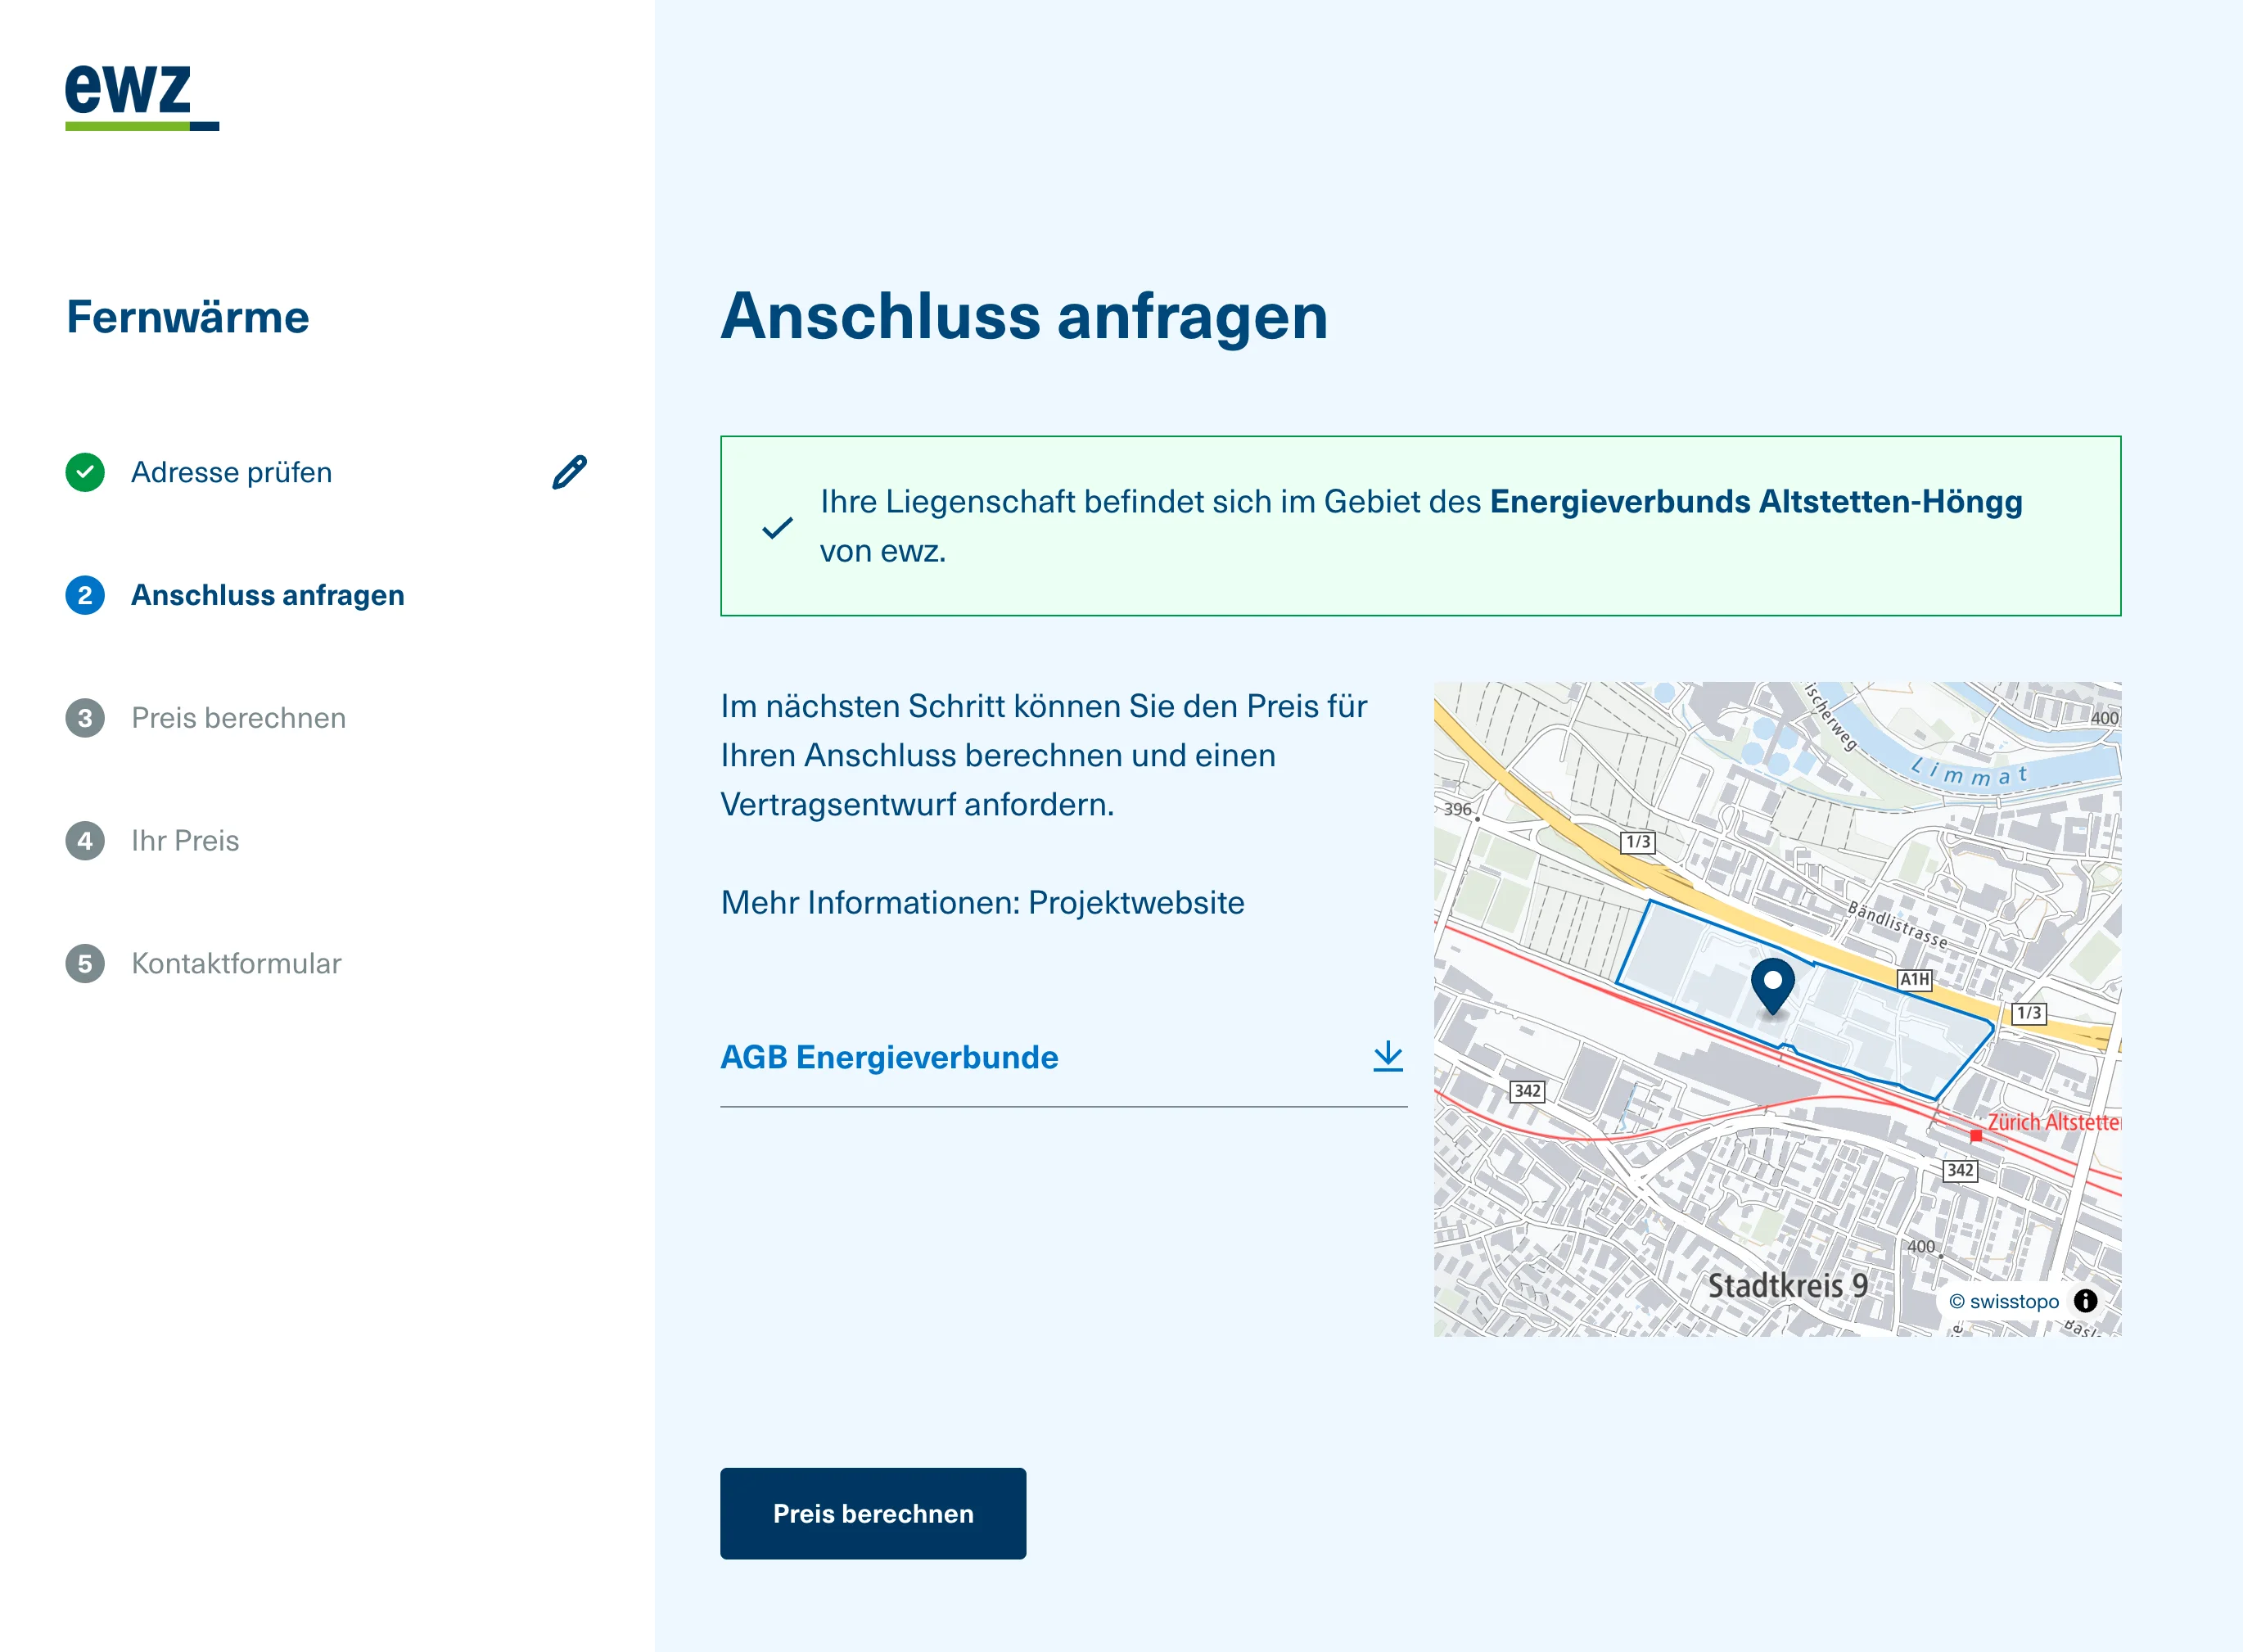This screenshot has height=1652, width=2243.
Task: Click the Stadtkreis 9 label on map
Action: coord(1787,1285)
